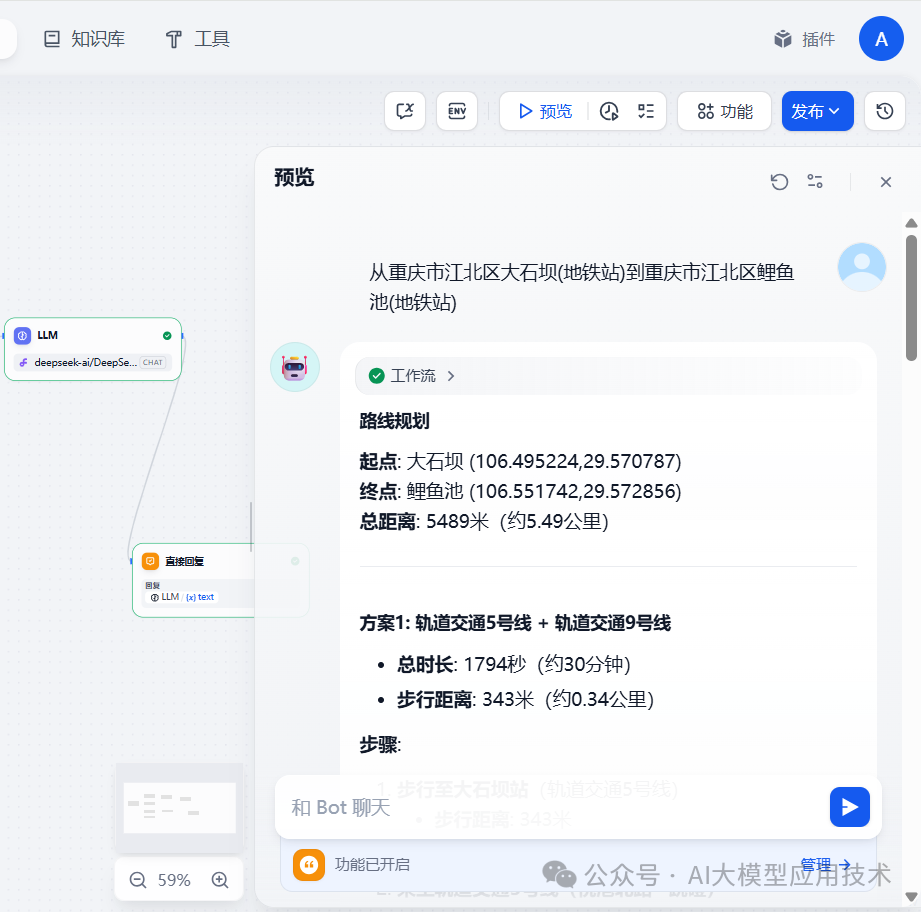Open the 插件 plugins panel

coord(804,38)
